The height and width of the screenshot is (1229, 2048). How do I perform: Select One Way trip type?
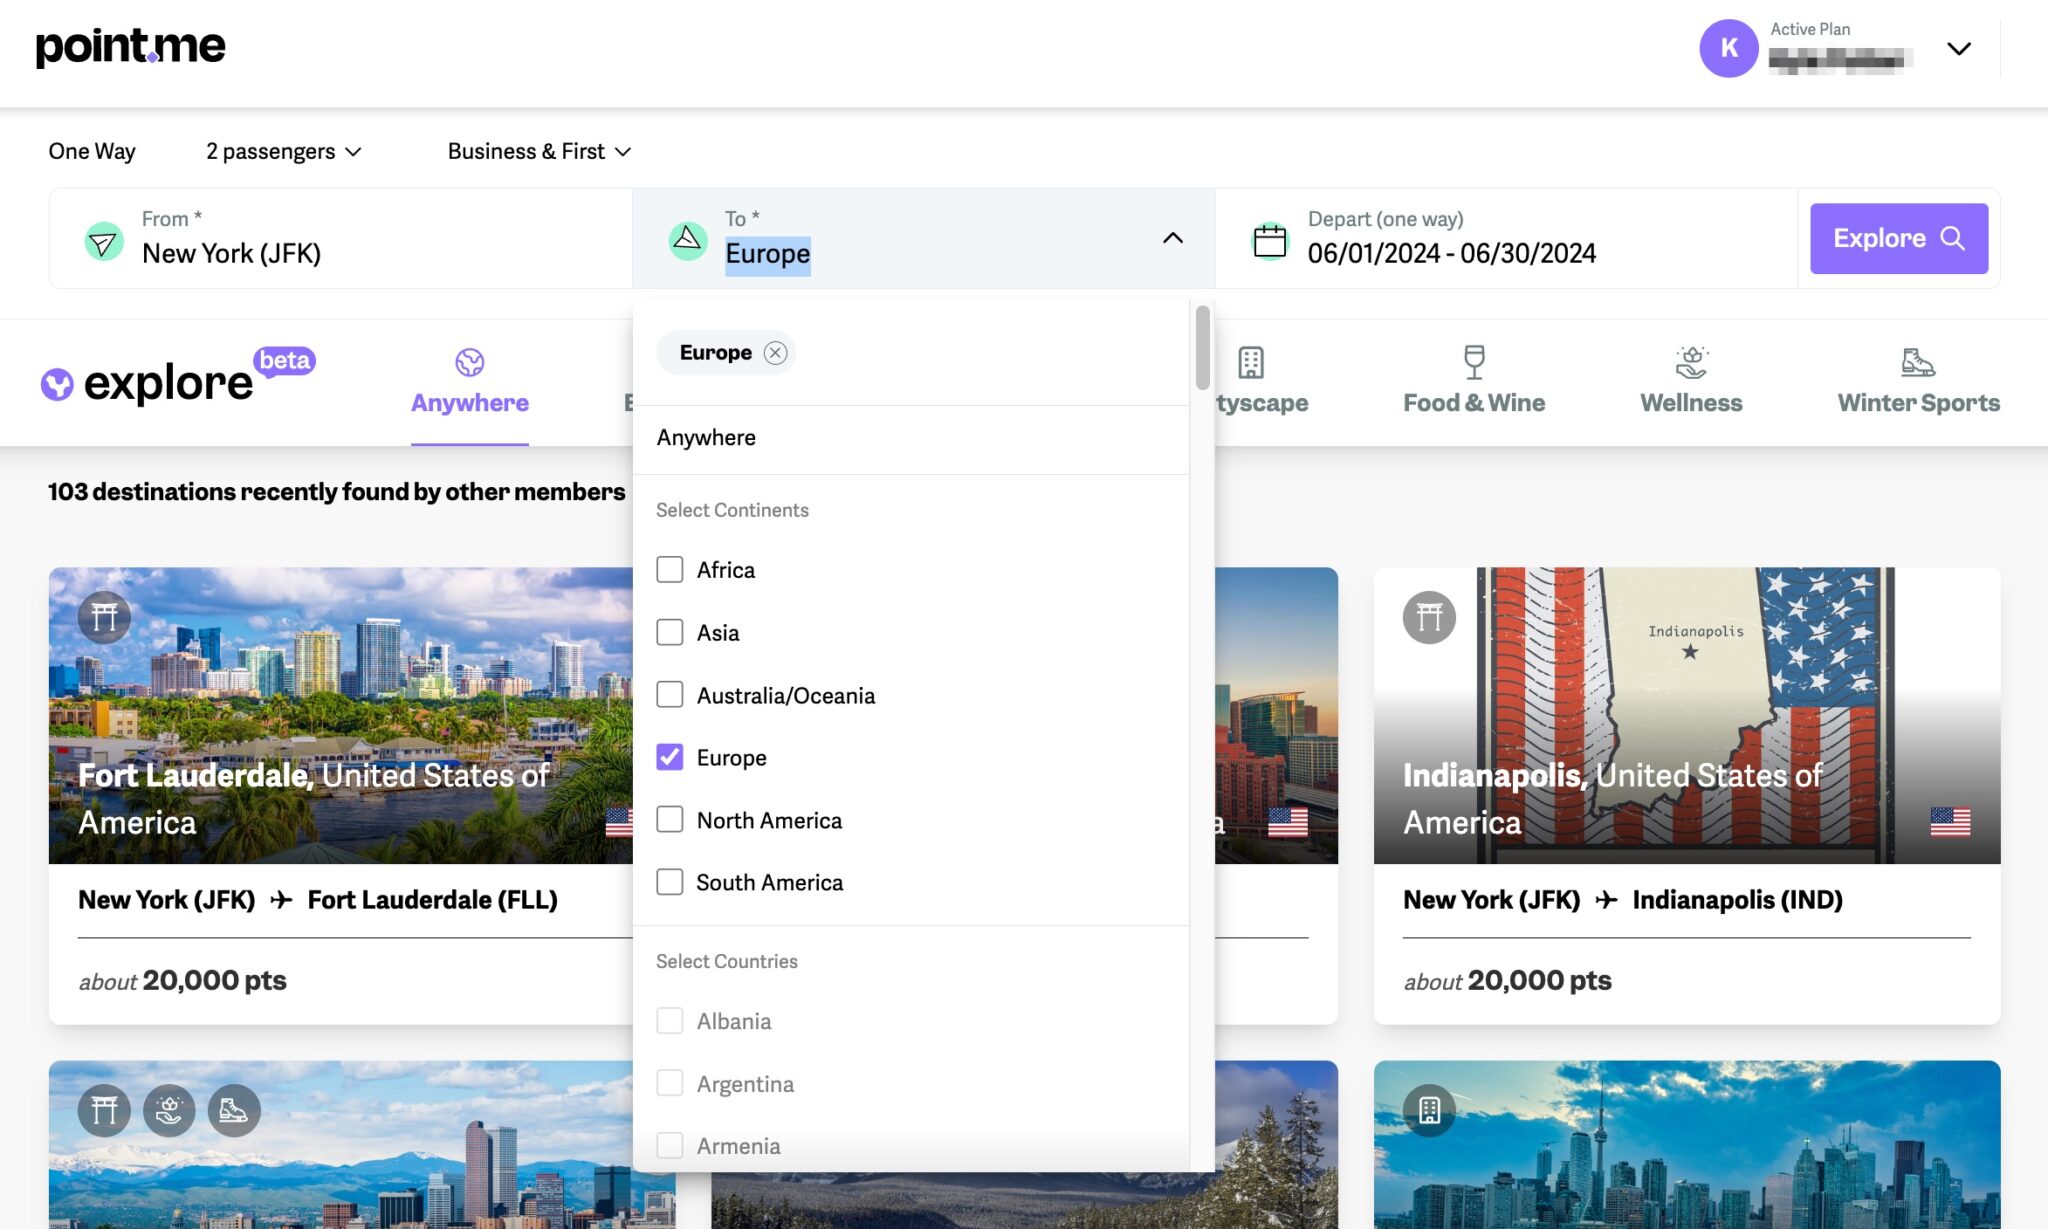[91, 151]
